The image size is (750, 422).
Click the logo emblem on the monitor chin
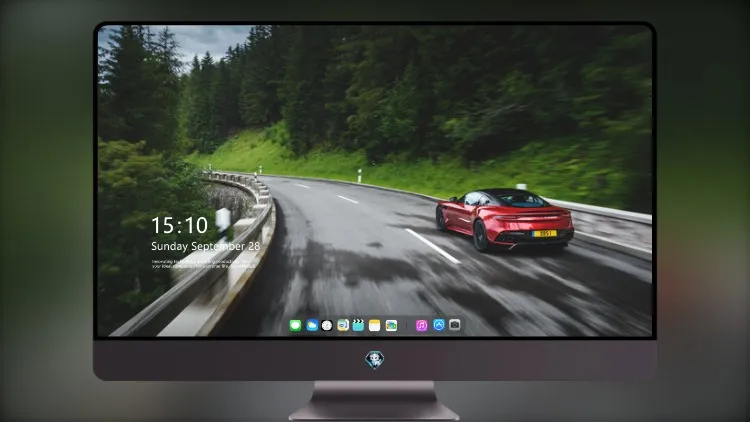pos(375,360)
